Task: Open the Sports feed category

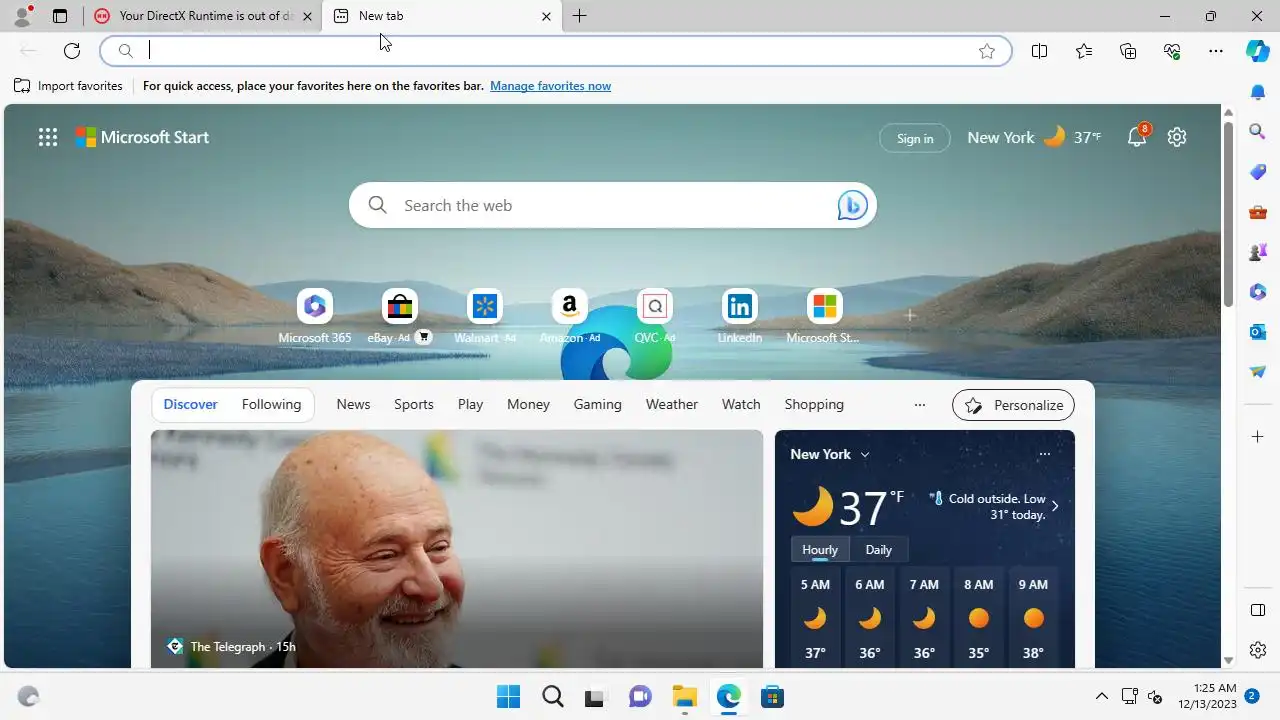Action: (413, 404)
